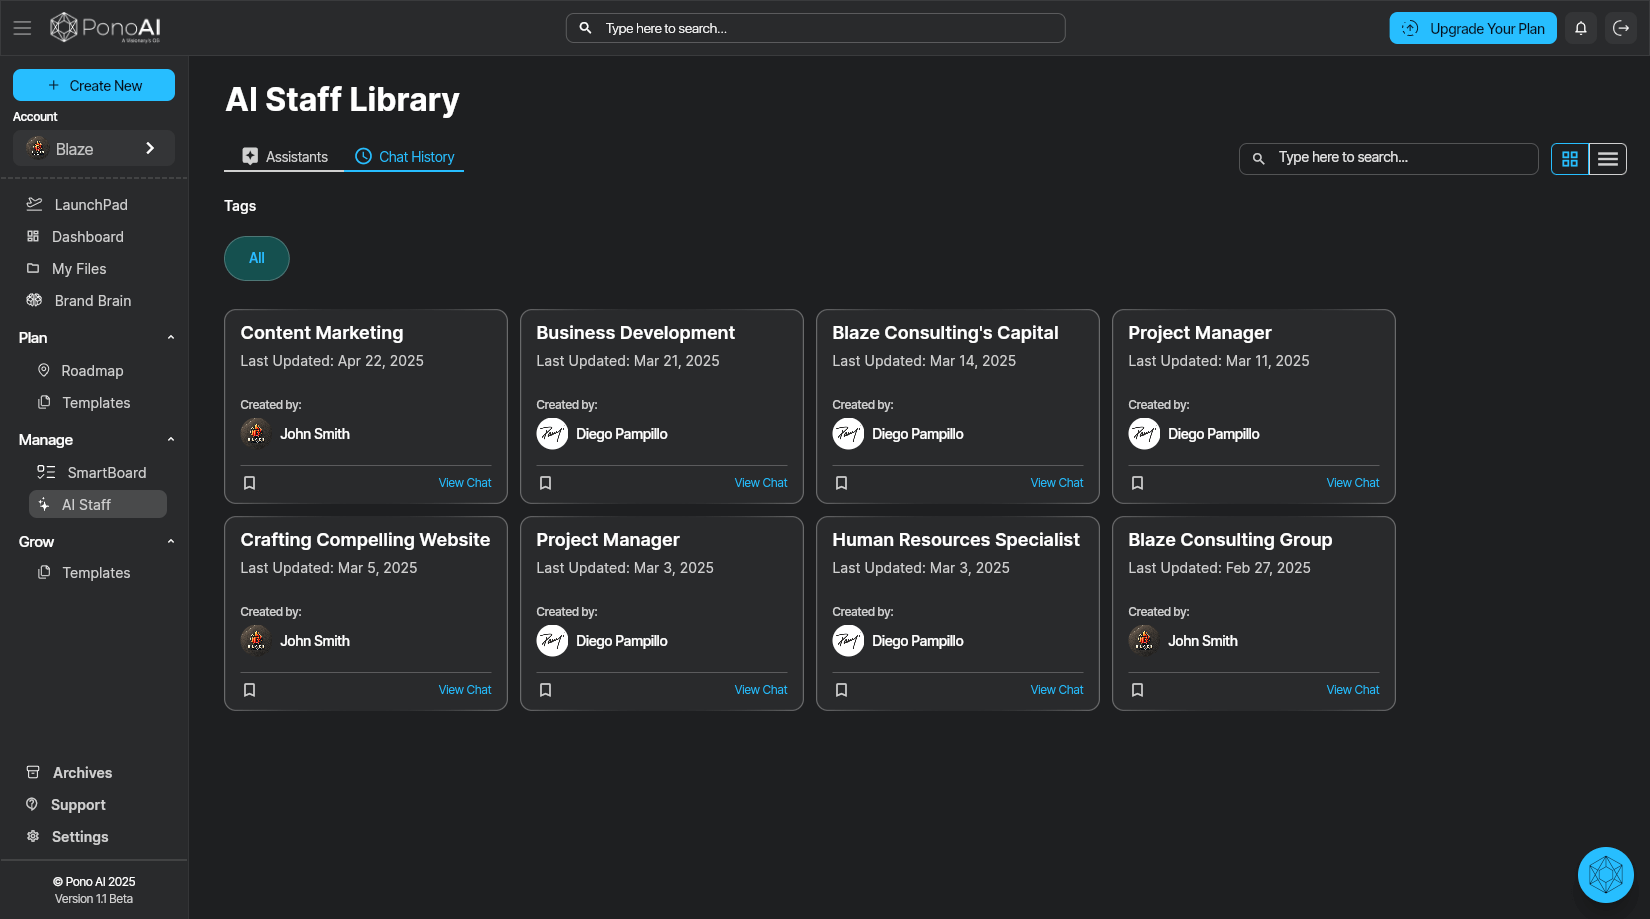The width and height of the screenshot is (1650, 919).
Task: View Chat for Business Development
Action: click(x=760, y=483)
